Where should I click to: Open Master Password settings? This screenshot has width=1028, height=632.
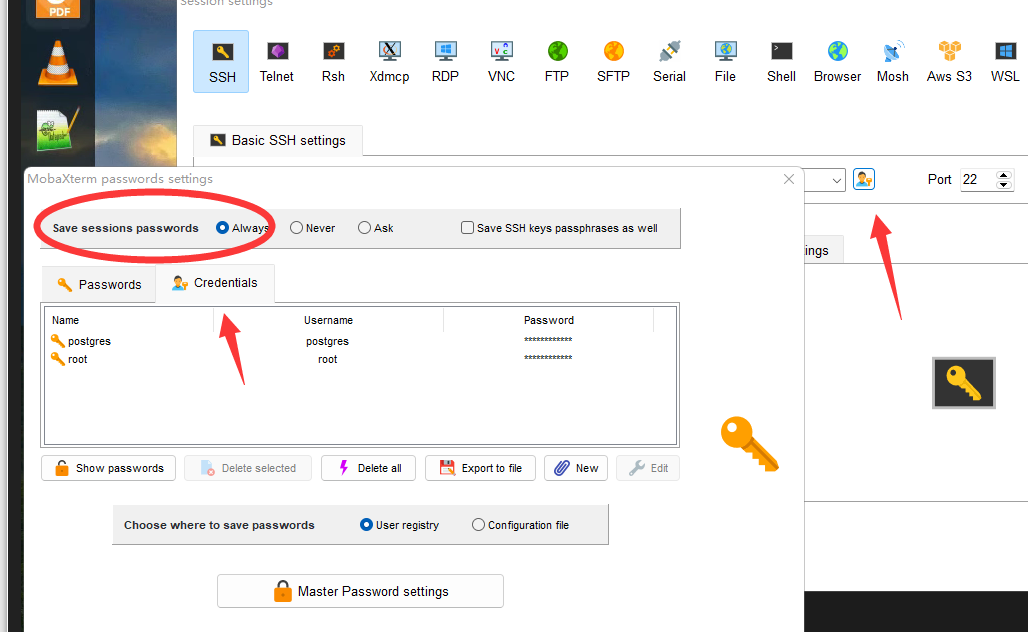[x=361, y=591]
